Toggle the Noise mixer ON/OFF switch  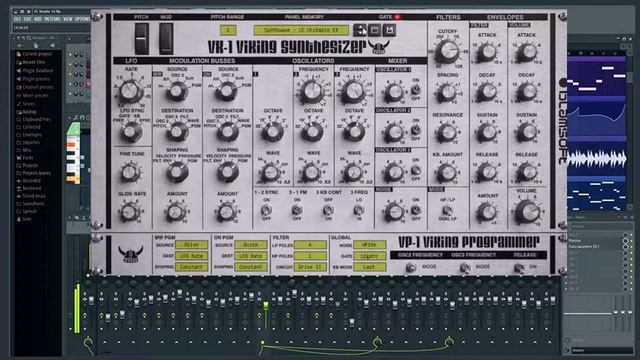pos(416,210)
